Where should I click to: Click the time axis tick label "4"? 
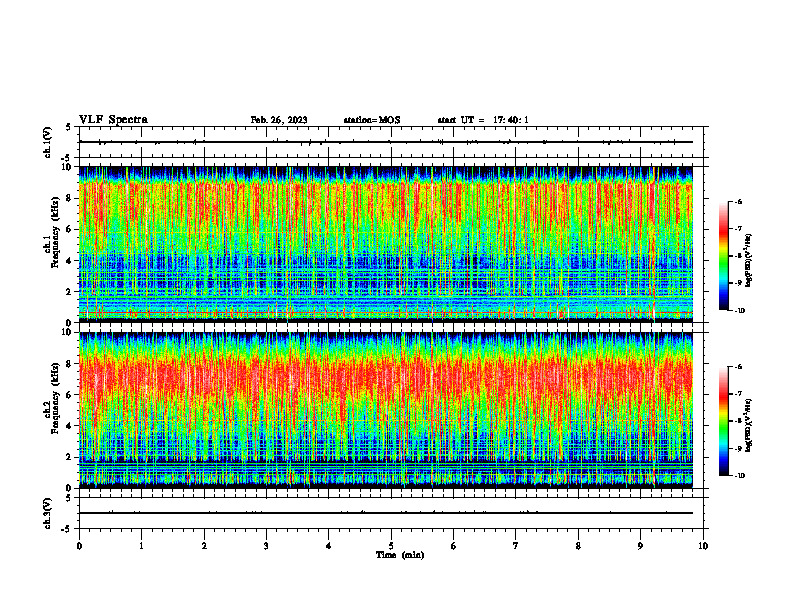[x=329, y=546]
